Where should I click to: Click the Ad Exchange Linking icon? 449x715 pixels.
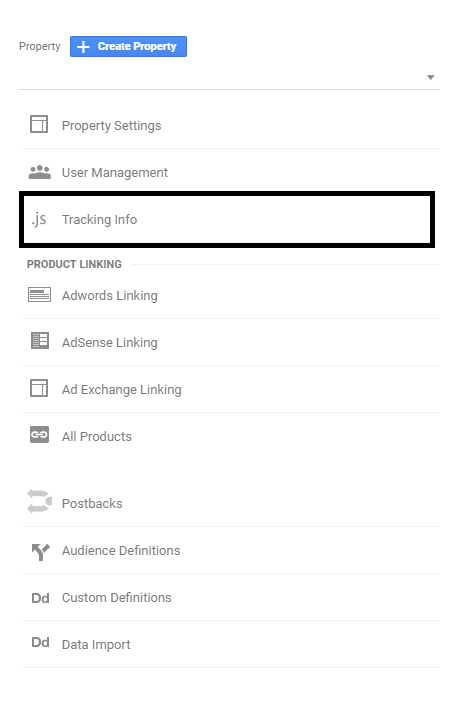39,388
